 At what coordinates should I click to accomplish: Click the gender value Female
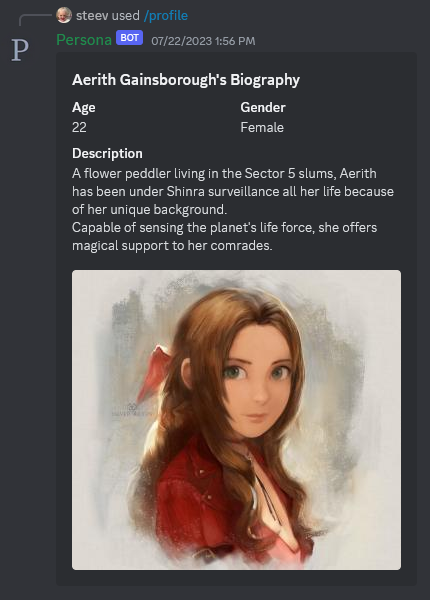262,127
